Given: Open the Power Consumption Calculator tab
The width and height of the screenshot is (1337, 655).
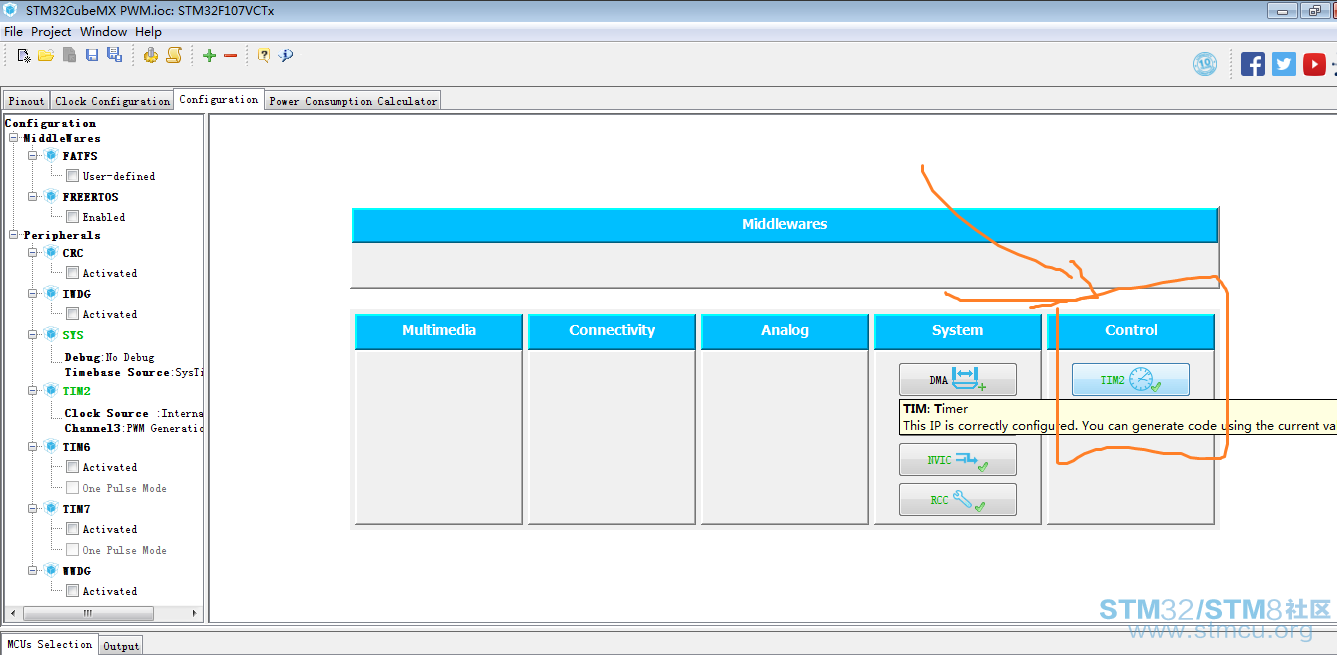Looking at the screenshot, I should [353, 101].
